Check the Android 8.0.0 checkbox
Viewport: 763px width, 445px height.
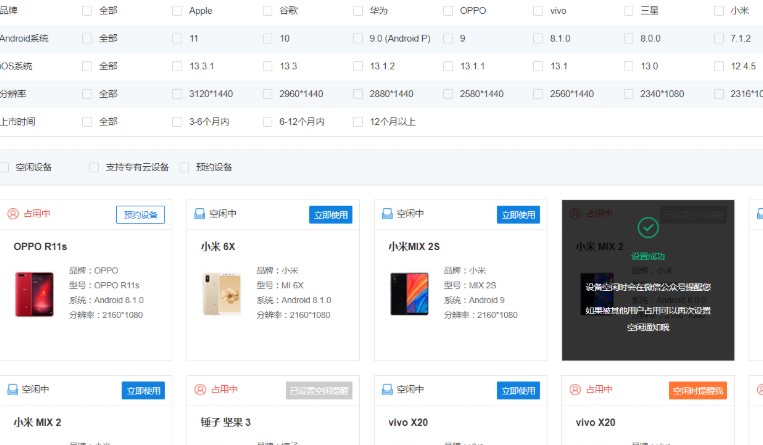(628, 38)
